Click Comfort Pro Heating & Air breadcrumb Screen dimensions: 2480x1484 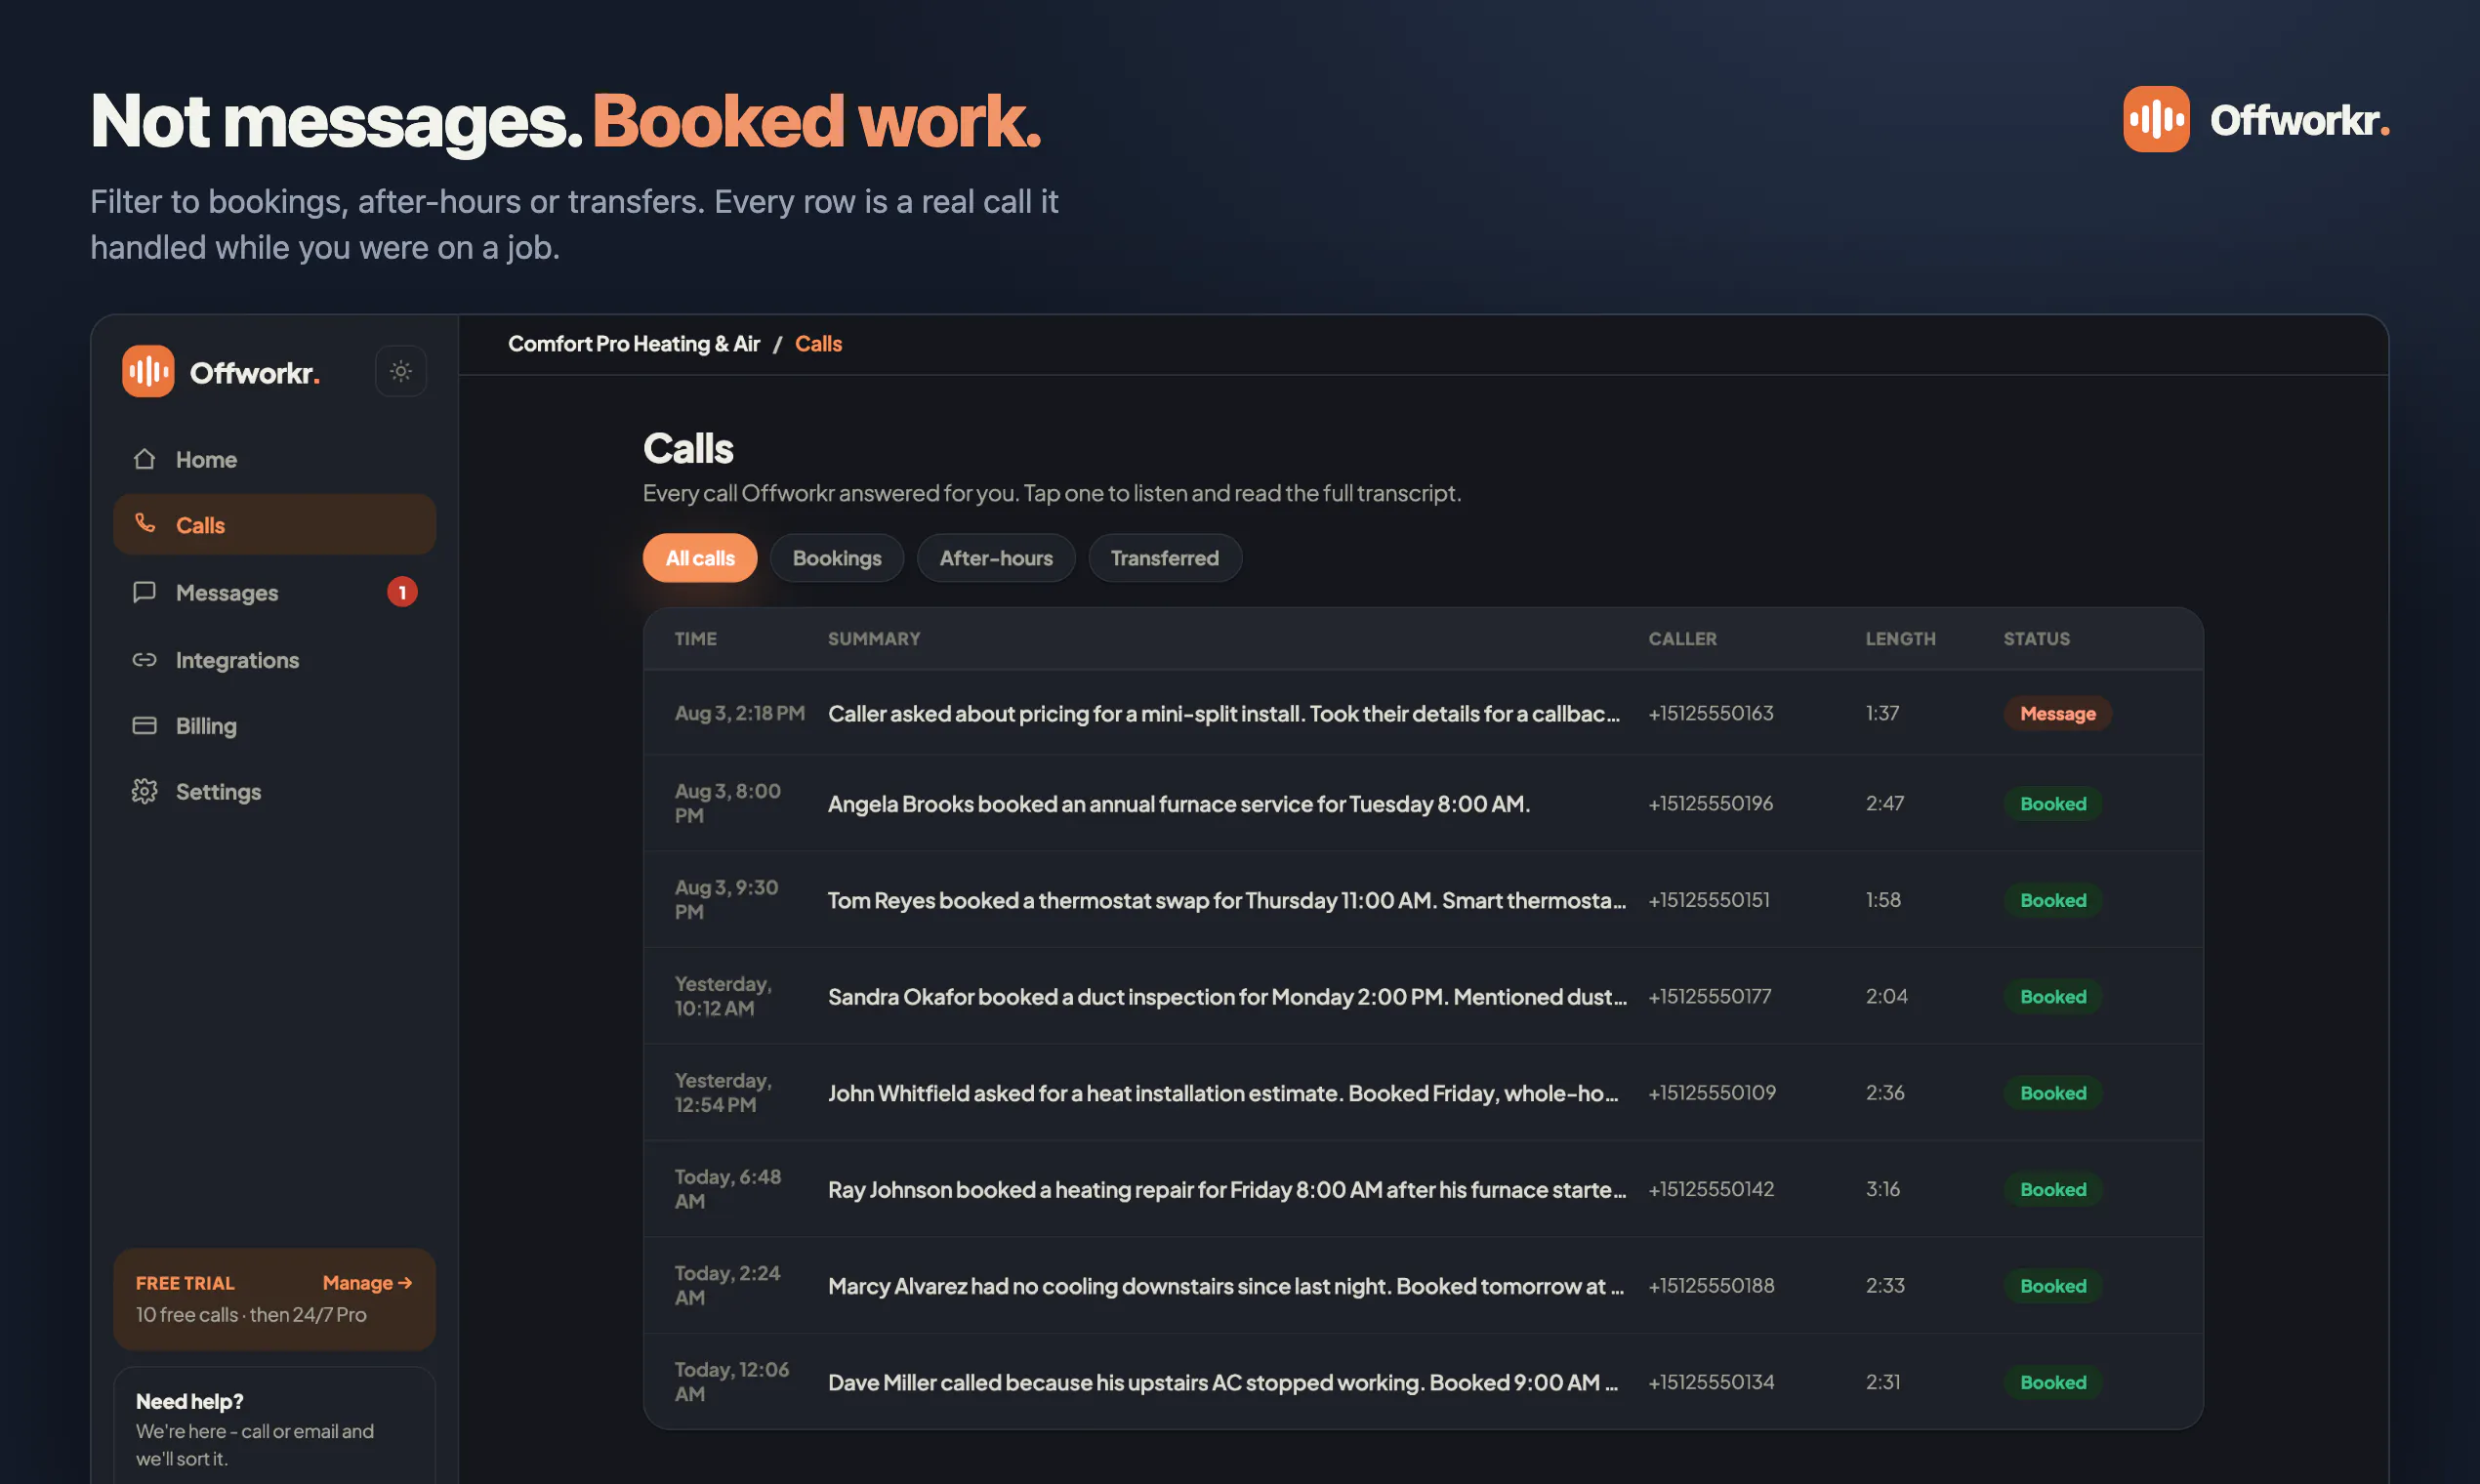[634, 344]
